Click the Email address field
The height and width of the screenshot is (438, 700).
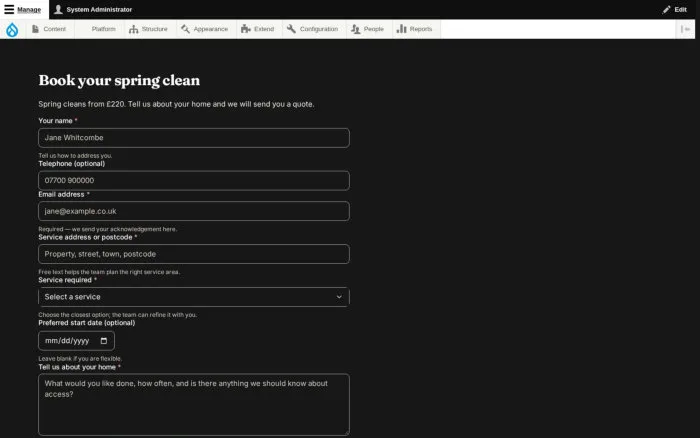194,211
